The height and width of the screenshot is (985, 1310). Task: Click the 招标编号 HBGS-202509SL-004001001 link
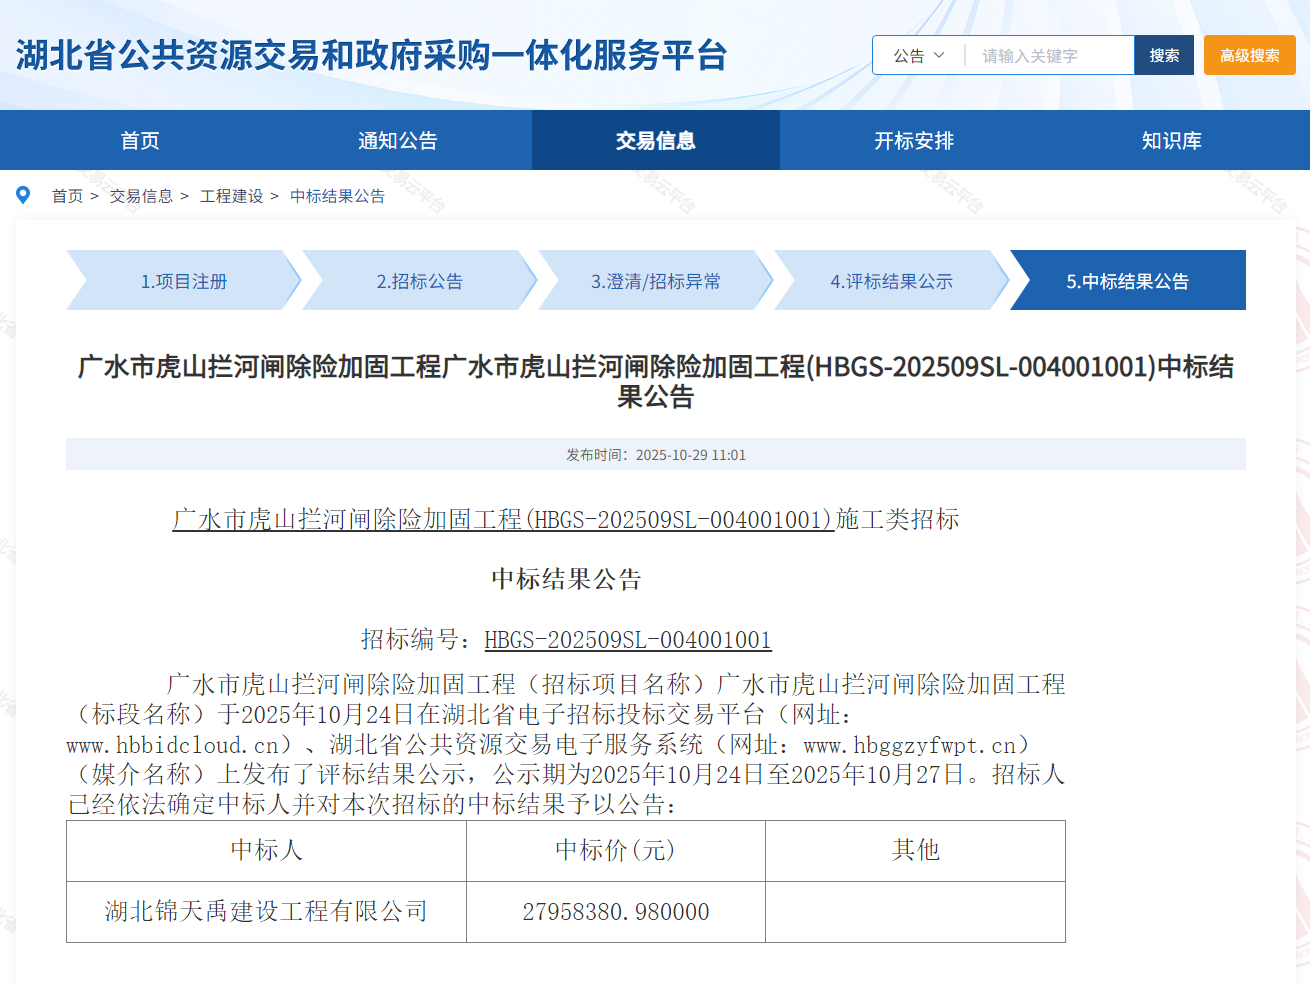click(x=627, y=640)
